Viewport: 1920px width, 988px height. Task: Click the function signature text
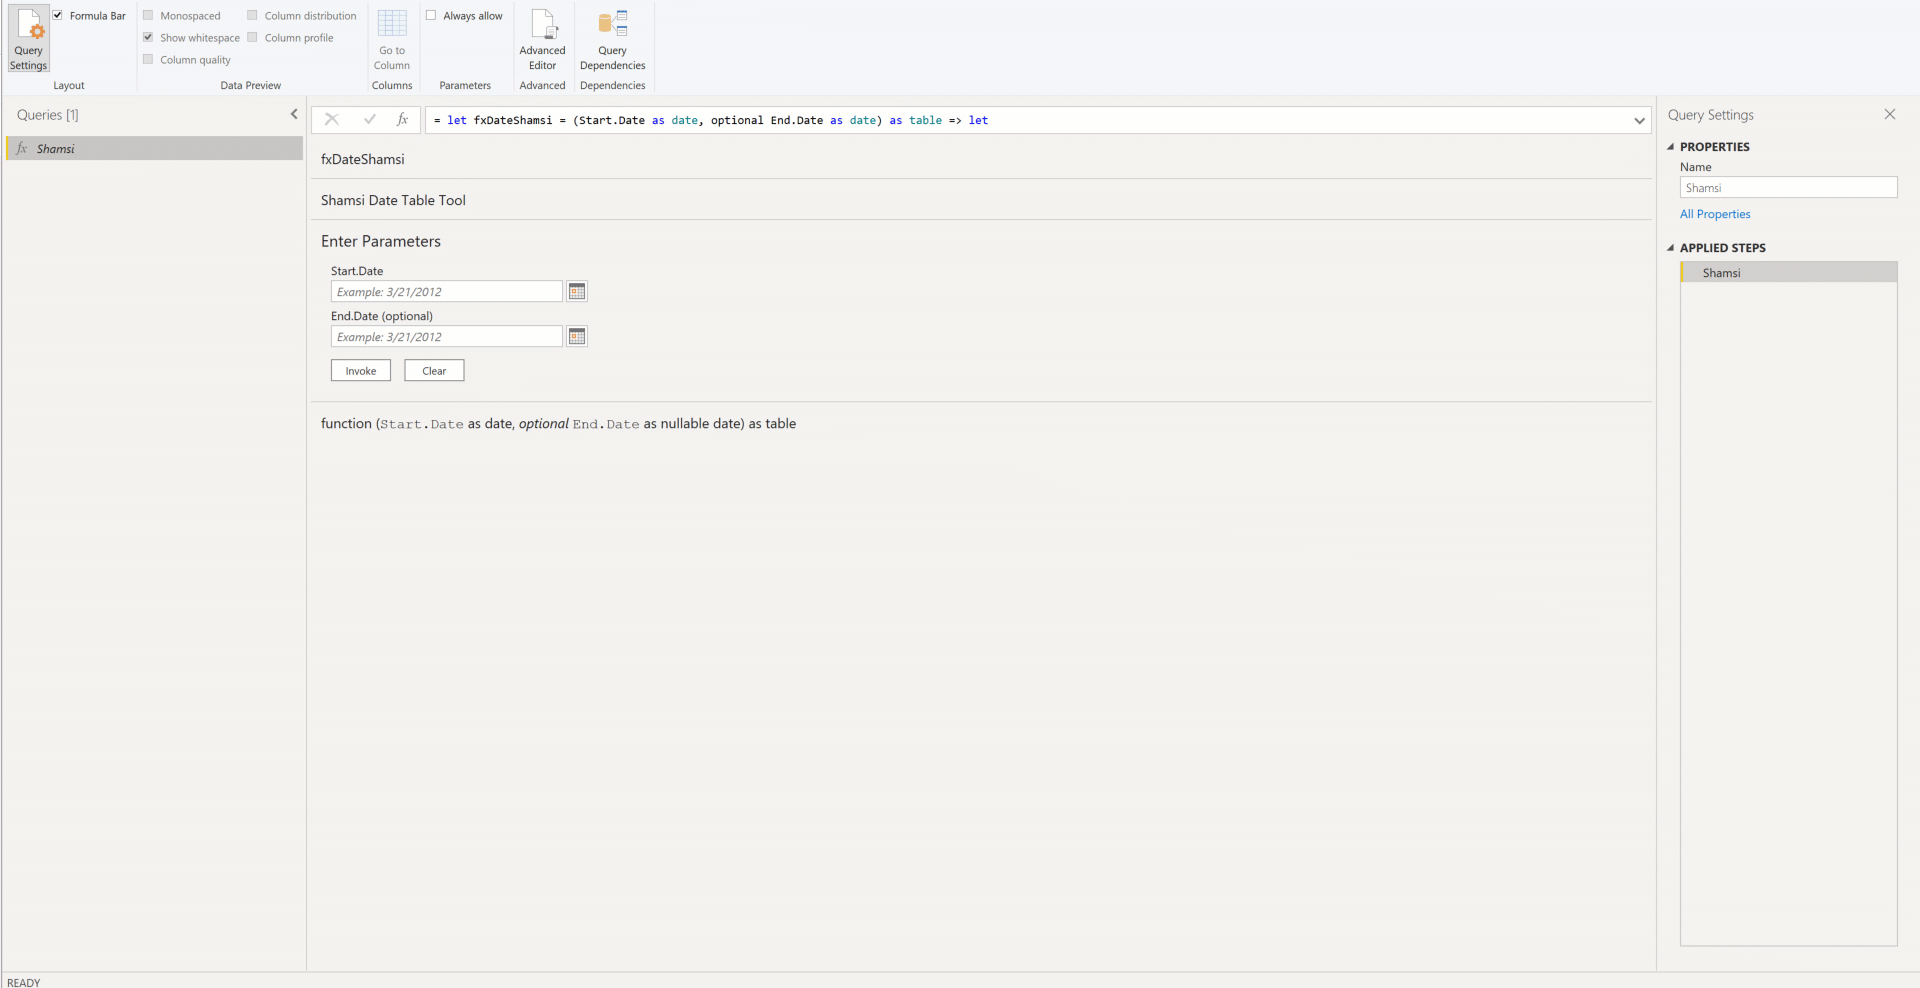558,424
